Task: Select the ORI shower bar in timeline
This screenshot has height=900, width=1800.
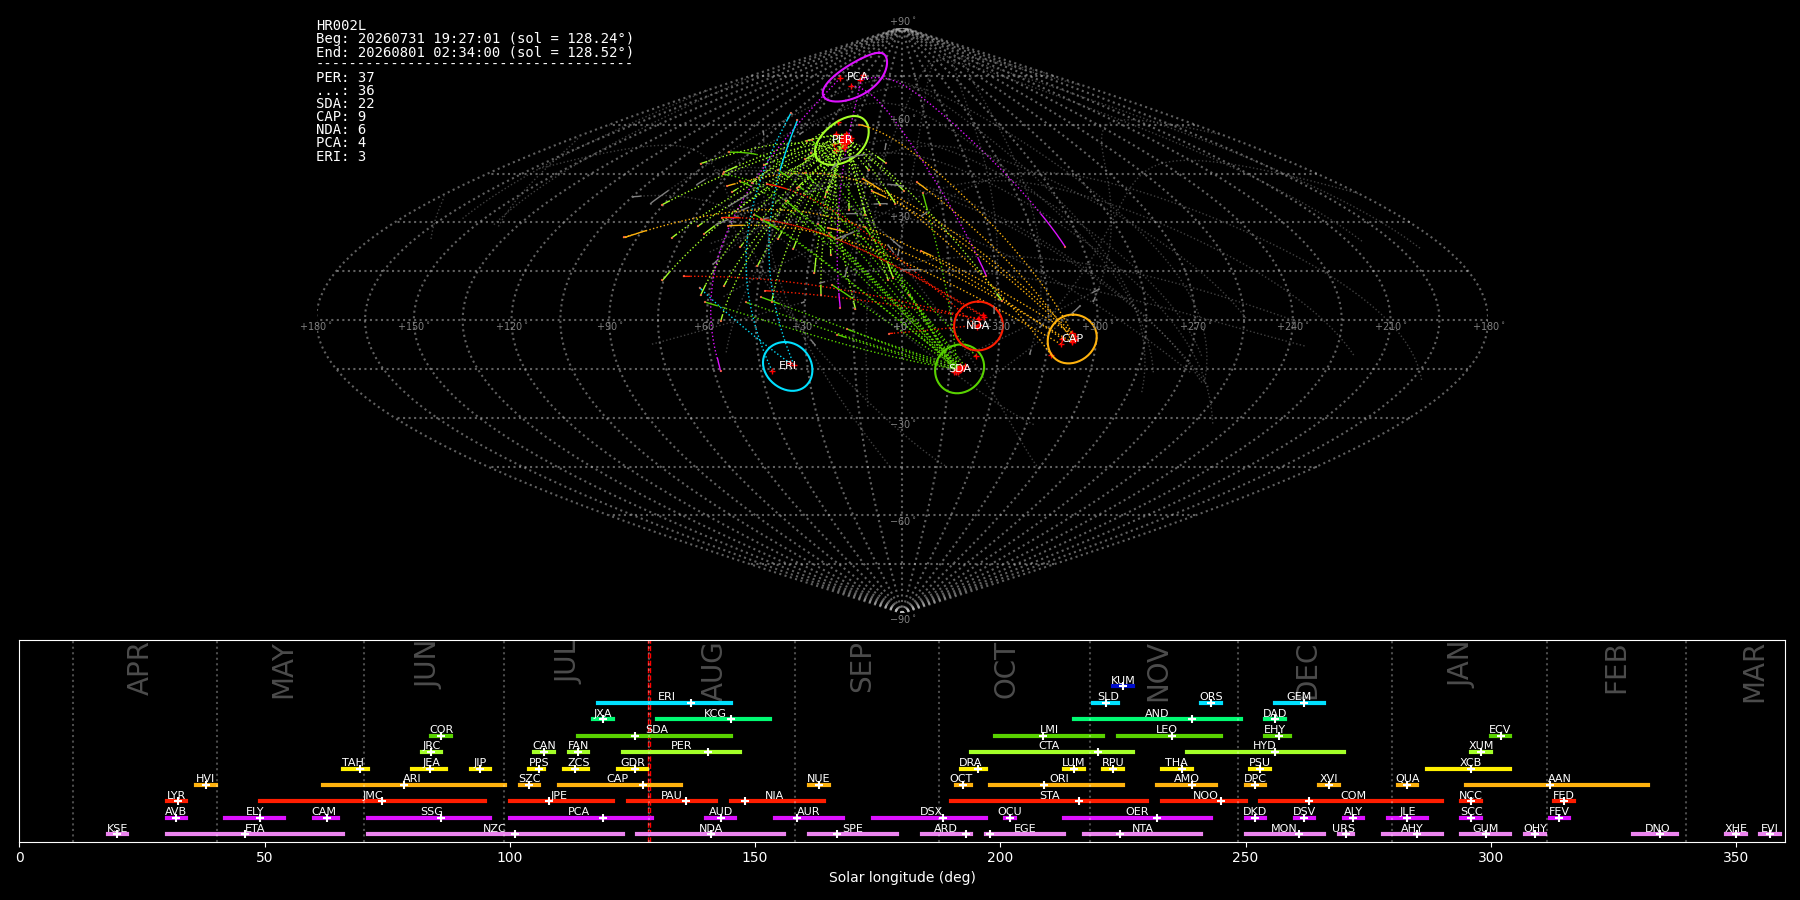Action: point(1056,784)
